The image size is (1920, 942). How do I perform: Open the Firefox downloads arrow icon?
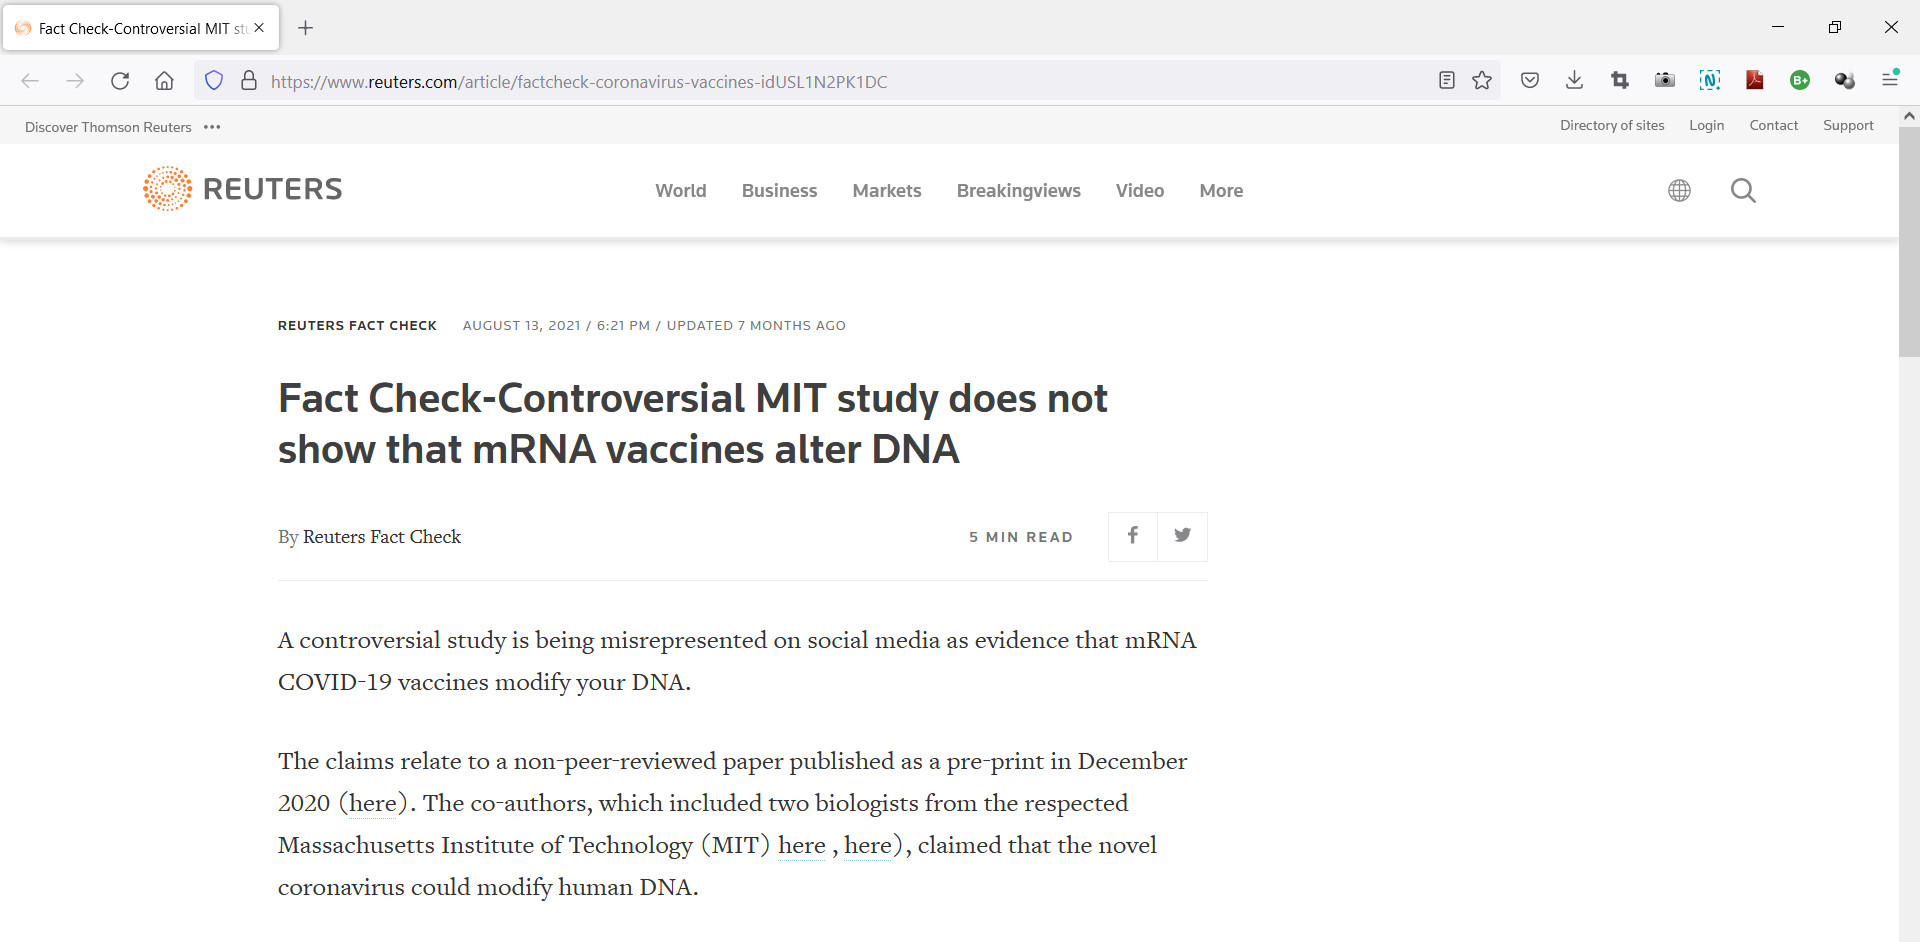(x=1574, y=81)
